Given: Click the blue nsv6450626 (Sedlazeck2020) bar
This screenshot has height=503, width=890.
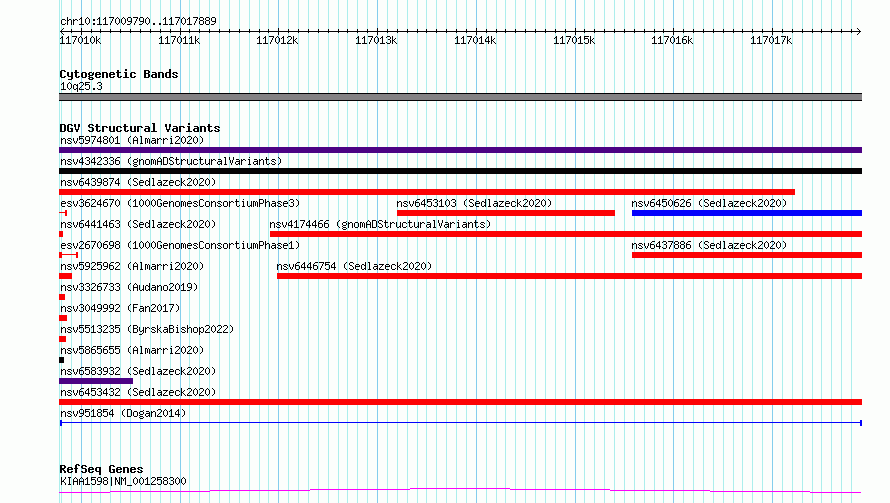Looking at the screenshot, I should coord(747,213).
